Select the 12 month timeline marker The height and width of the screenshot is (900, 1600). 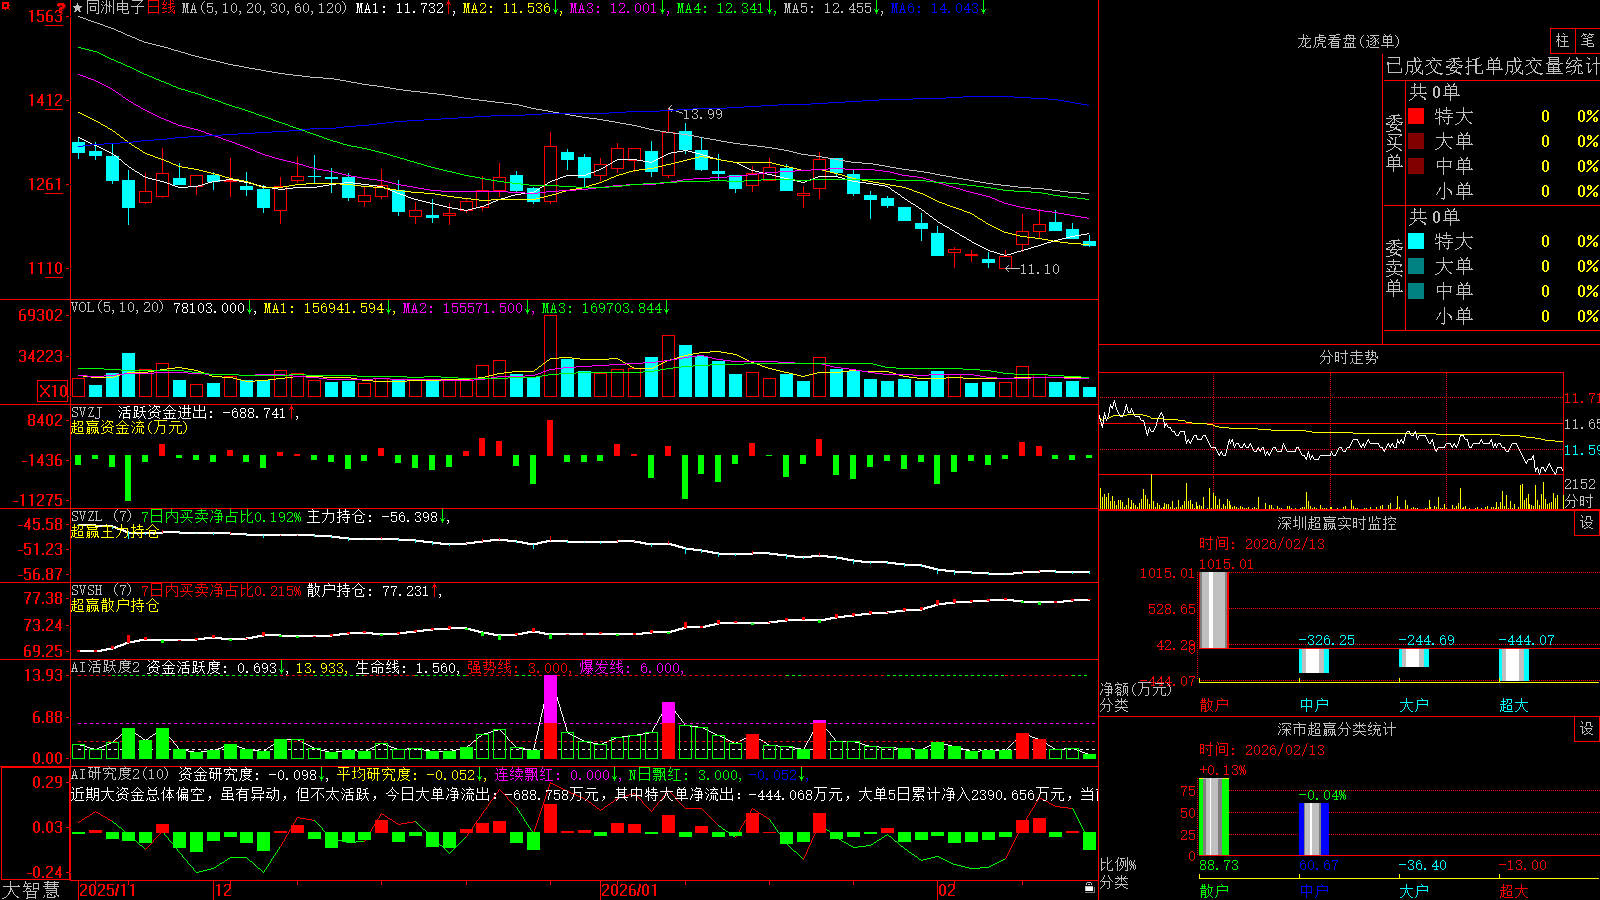pyautogui.click(x=224, y=890)
